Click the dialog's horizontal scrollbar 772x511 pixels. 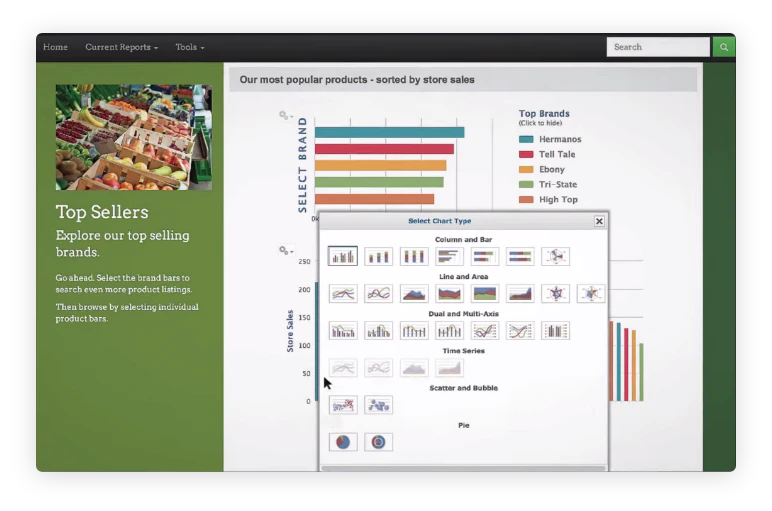click(463, 468)
